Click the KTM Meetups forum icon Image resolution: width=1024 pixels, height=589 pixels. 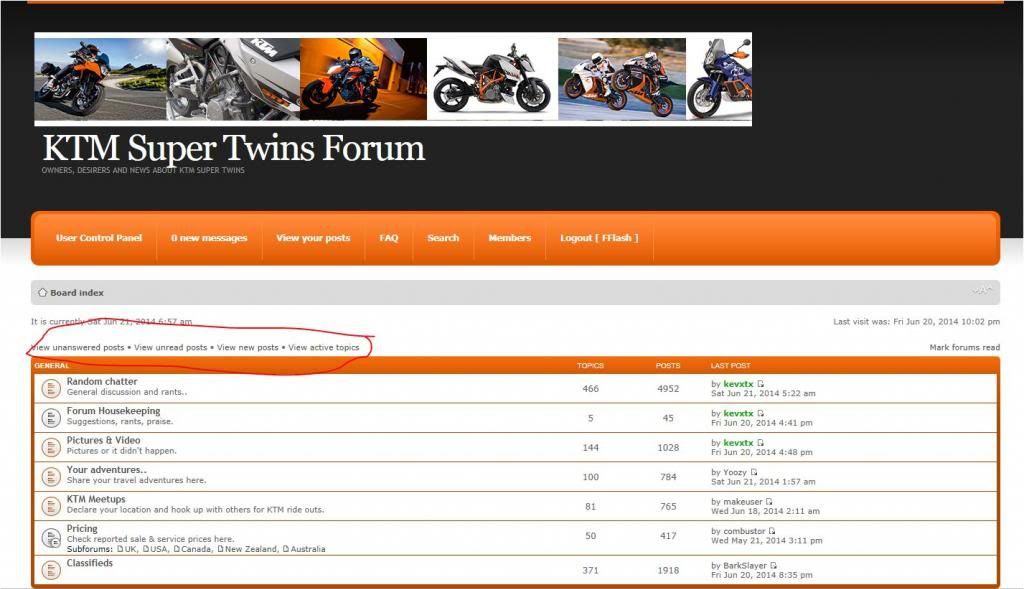[51, 506]
